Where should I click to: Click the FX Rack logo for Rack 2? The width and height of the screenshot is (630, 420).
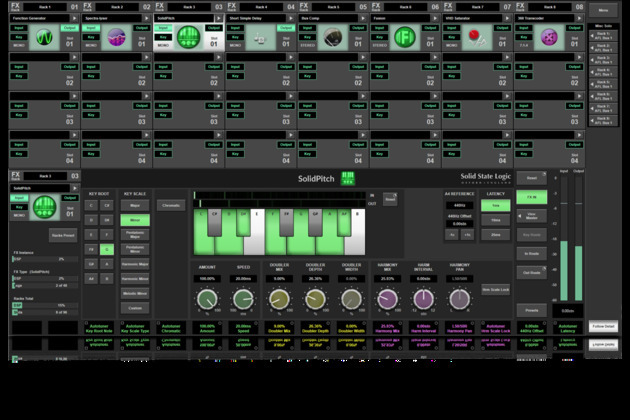pos(88,6)
